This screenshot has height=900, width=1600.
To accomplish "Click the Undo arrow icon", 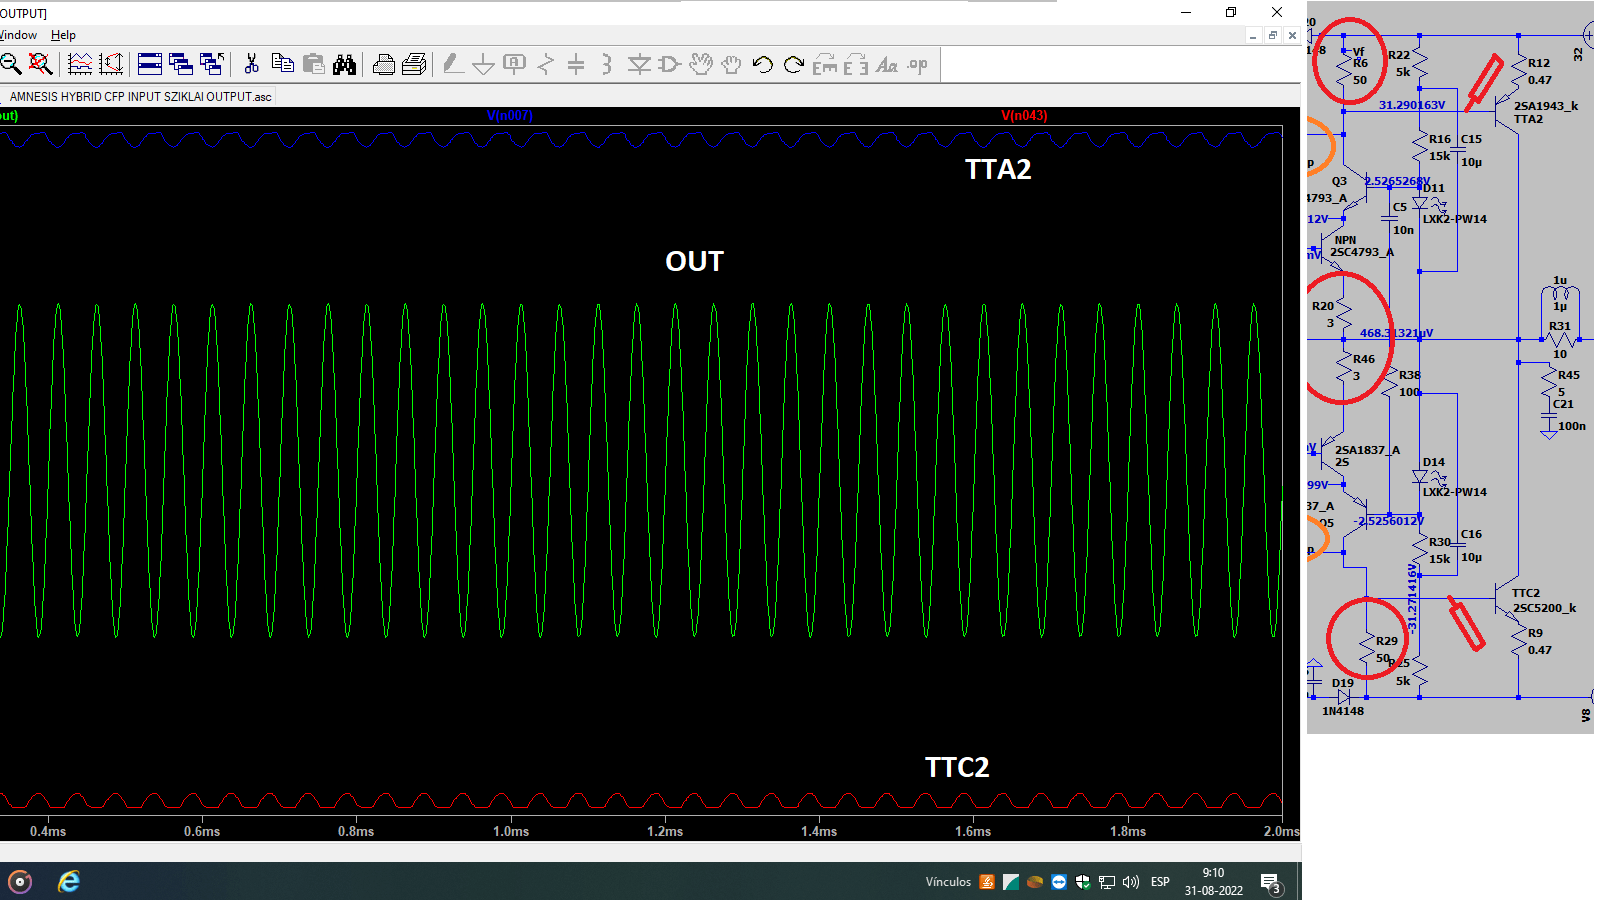I will click(763, 65).
